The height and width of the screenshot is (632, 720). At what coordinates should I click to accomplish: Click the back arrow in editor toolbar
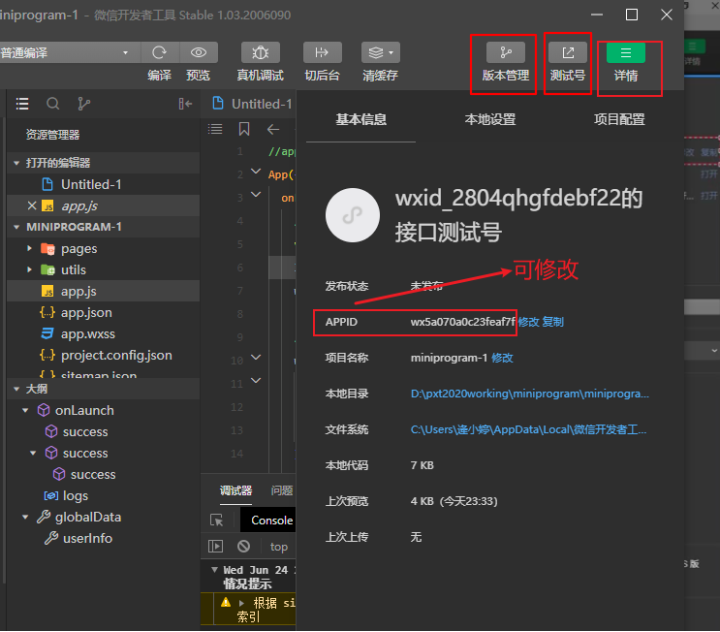tap(273, 129)
